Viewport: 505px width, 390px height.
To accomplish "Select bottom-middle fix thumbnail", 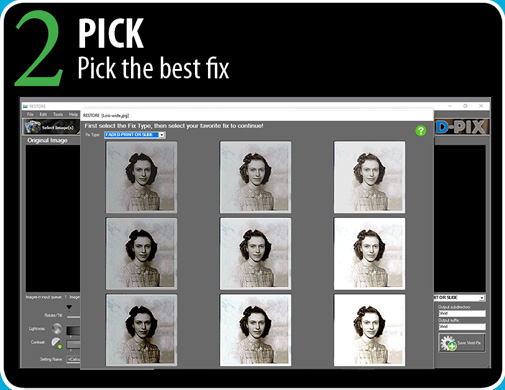I will 255,330.
